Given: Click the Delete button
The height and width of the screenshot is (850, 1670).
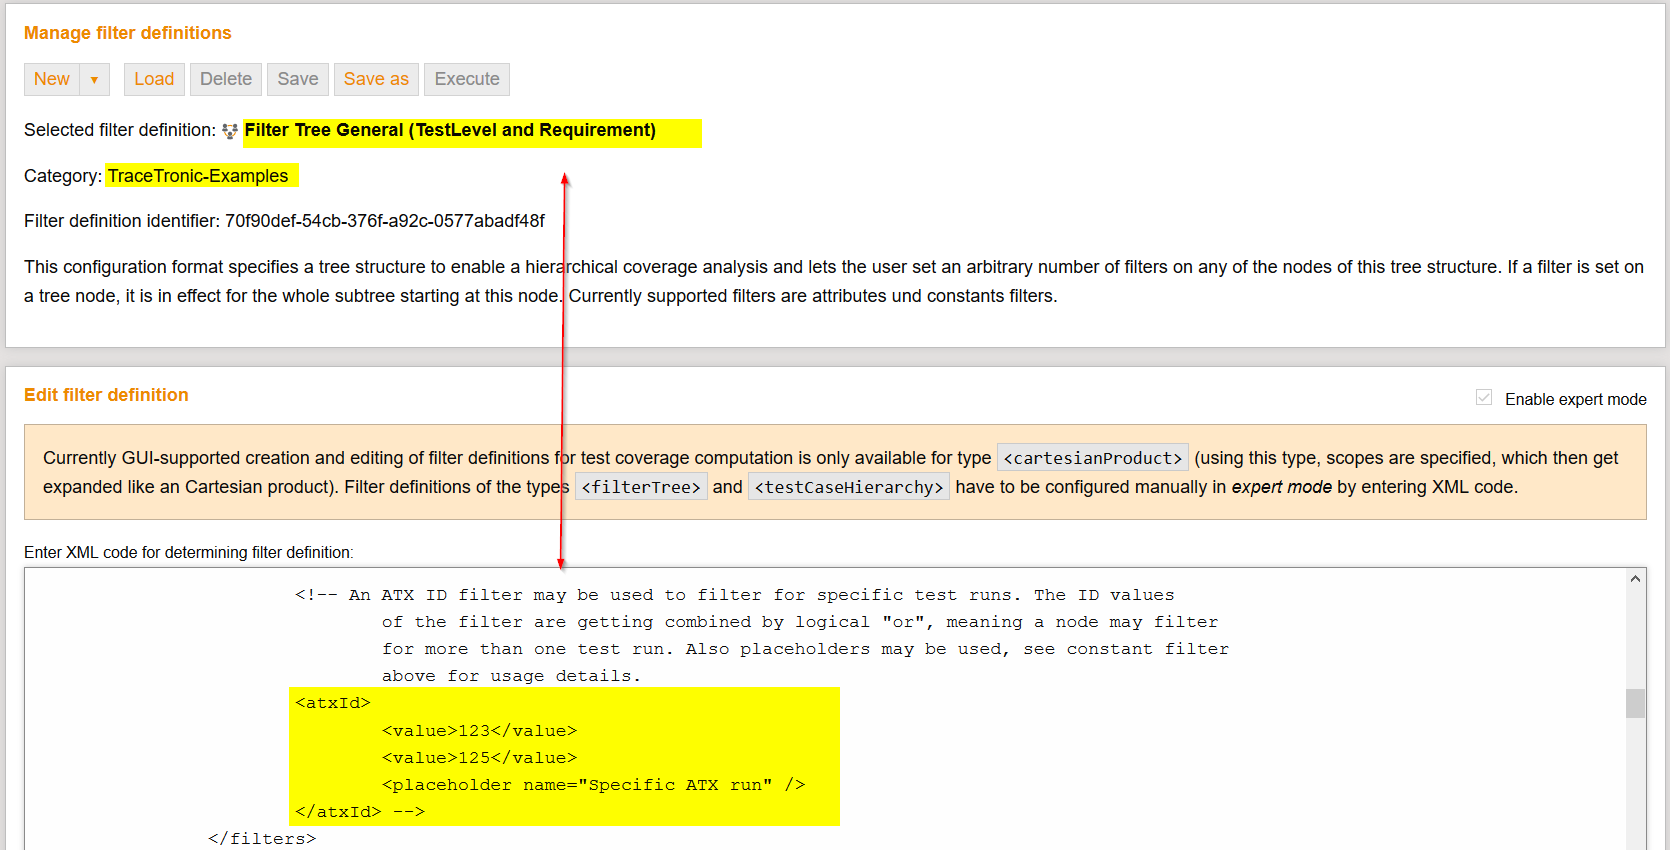Looking at the screenshot, I should pos(226,80).
